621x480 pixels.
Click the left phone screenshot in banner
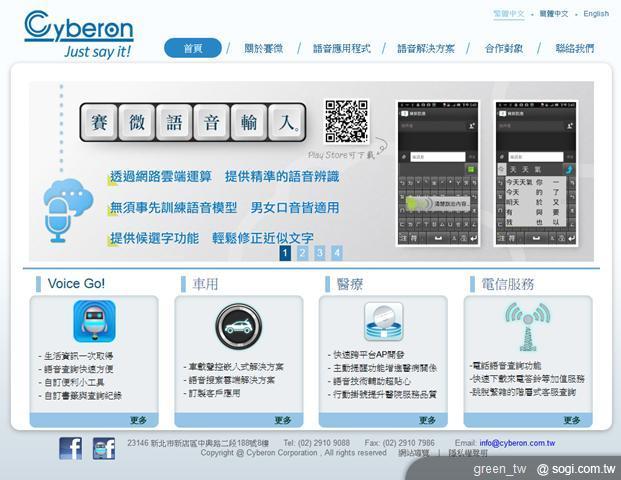(438, 173)
